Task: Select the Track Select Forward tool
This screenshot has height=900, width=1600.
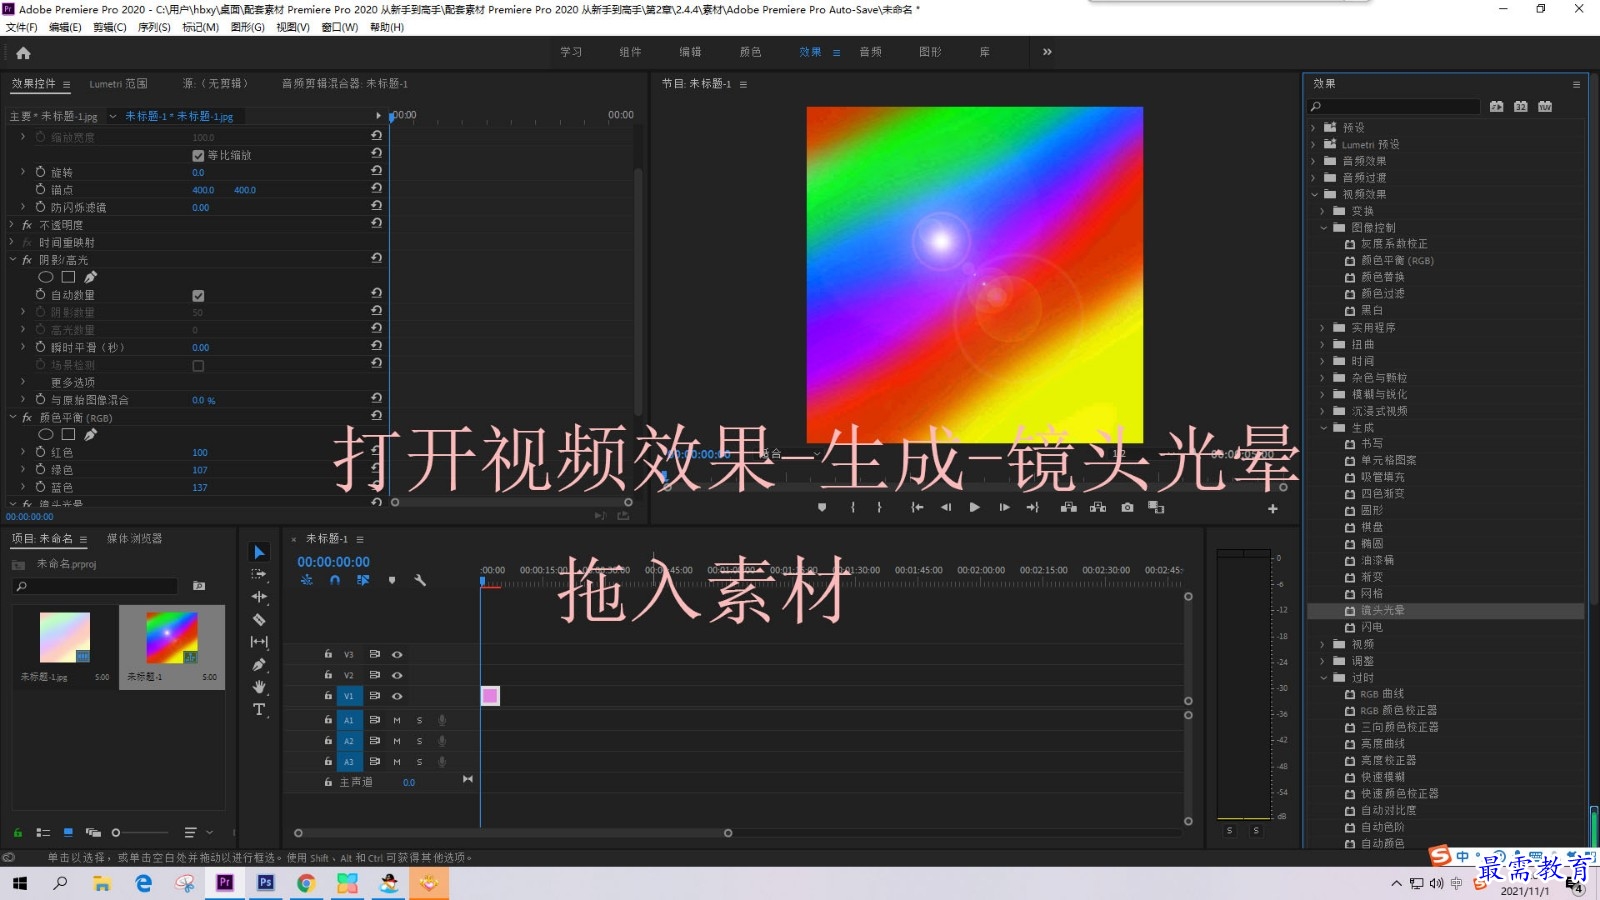Action: pyautogui.click(x=259, y=574)
